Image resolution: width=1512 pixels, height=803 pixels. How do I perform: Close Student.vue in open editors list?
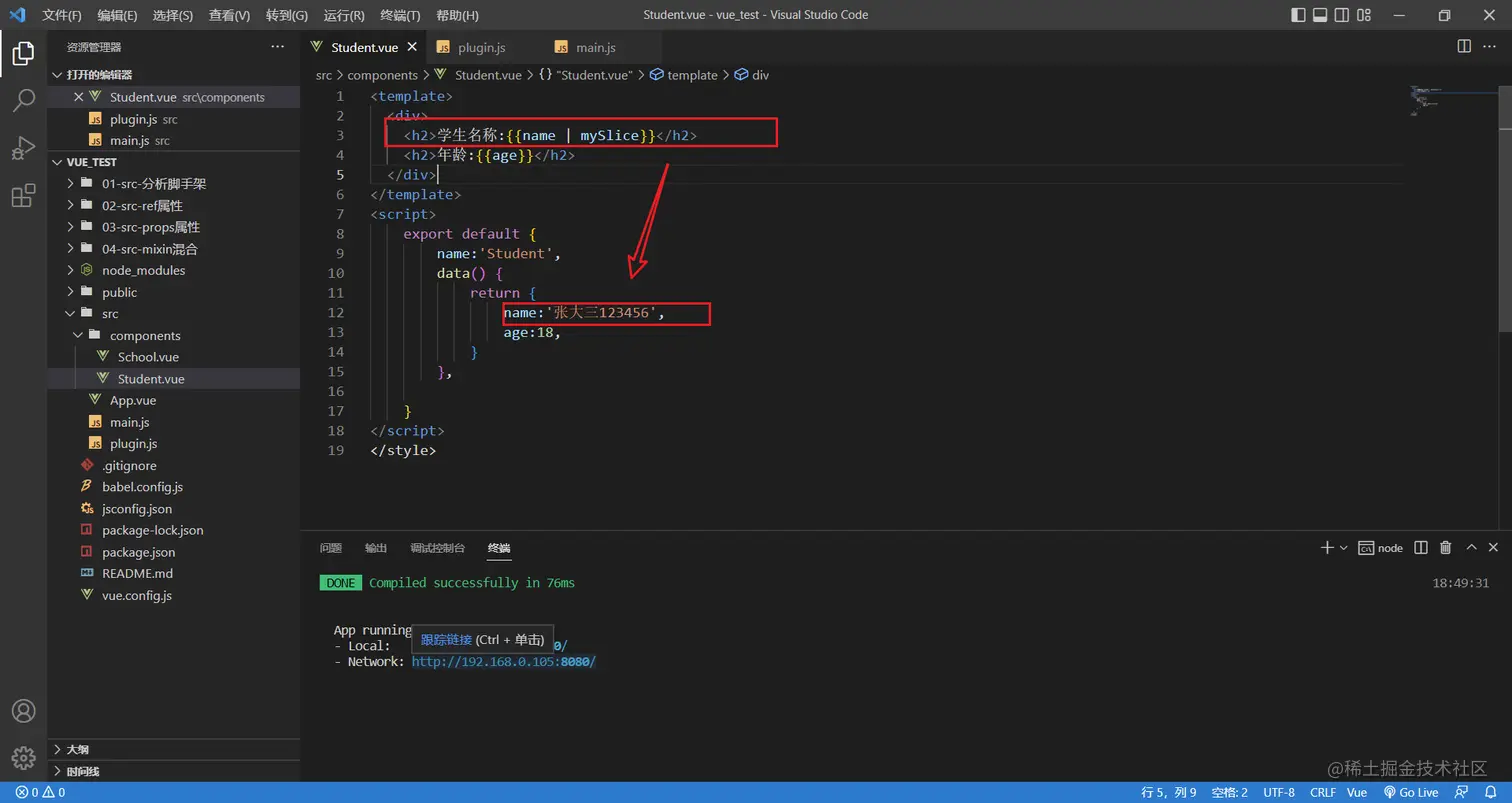pos(78,97)
